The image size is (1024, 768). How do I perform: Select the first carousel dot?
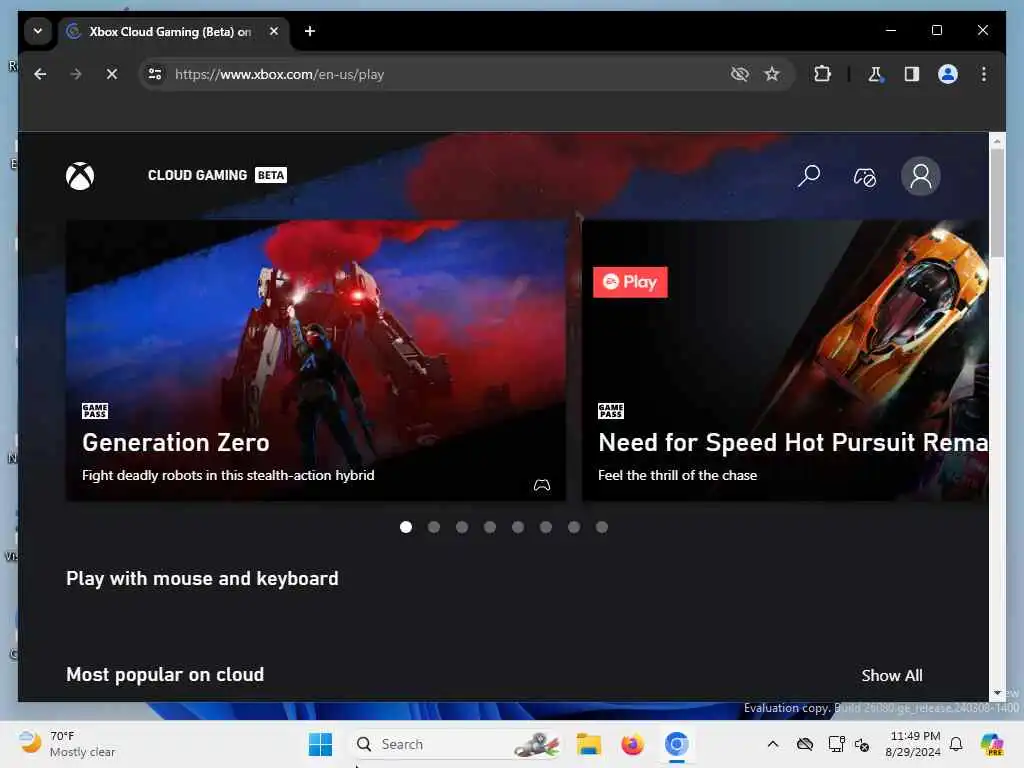coord(406,527)
